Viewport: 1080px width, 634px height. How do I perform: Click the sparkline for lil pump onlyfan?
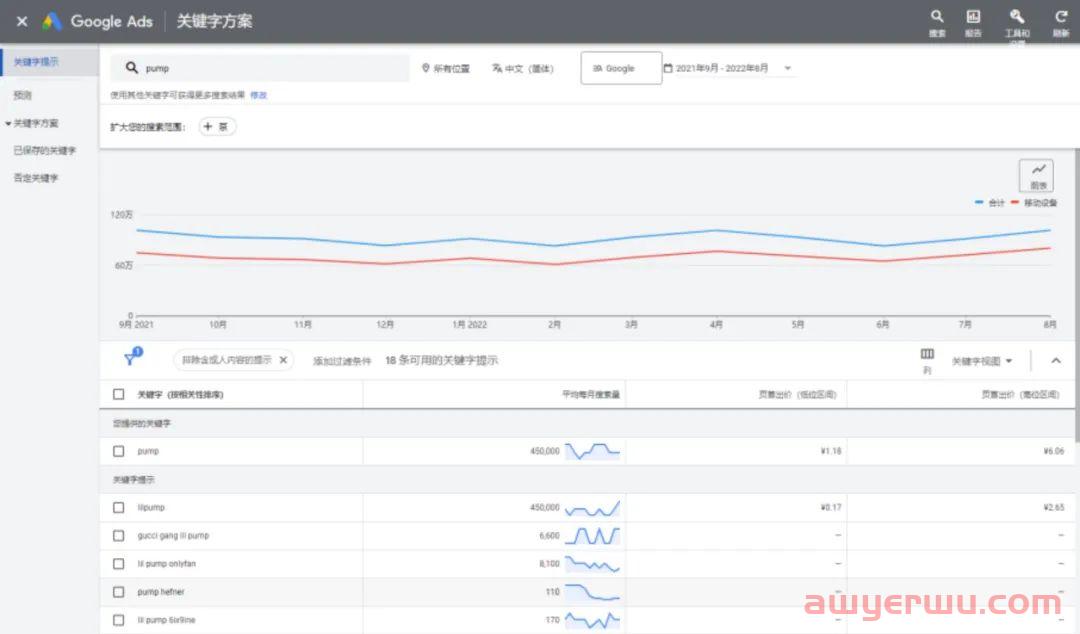(592, 564)
